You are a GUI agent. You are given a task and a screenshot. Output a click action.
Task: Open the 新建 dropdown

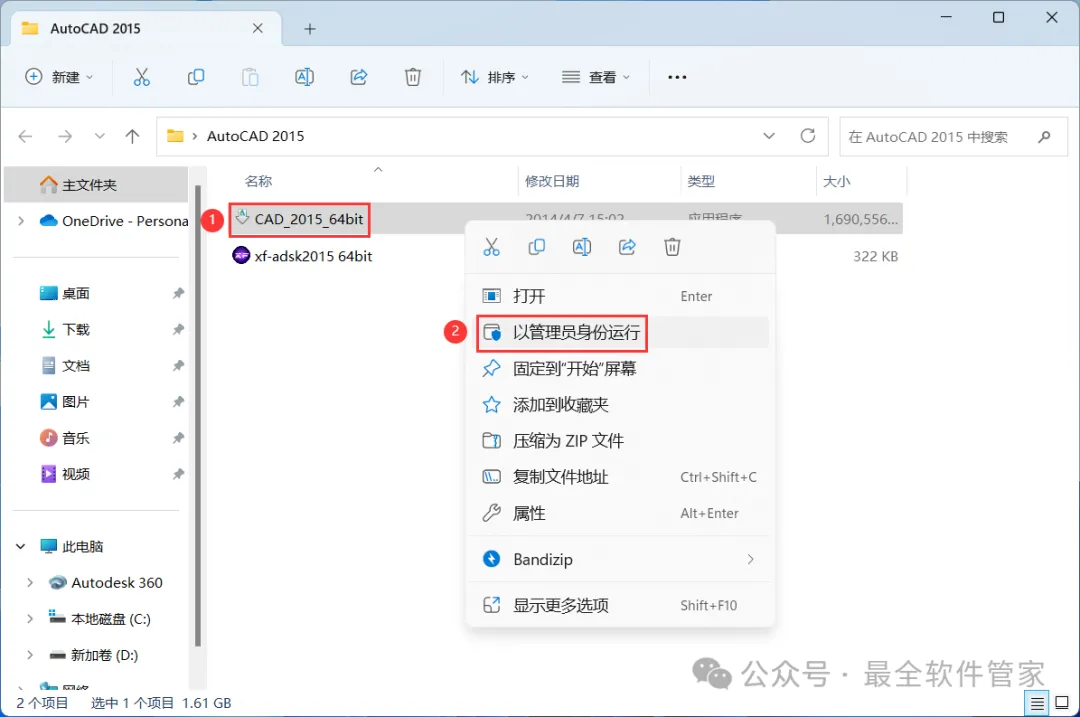(x=59, y=77)
